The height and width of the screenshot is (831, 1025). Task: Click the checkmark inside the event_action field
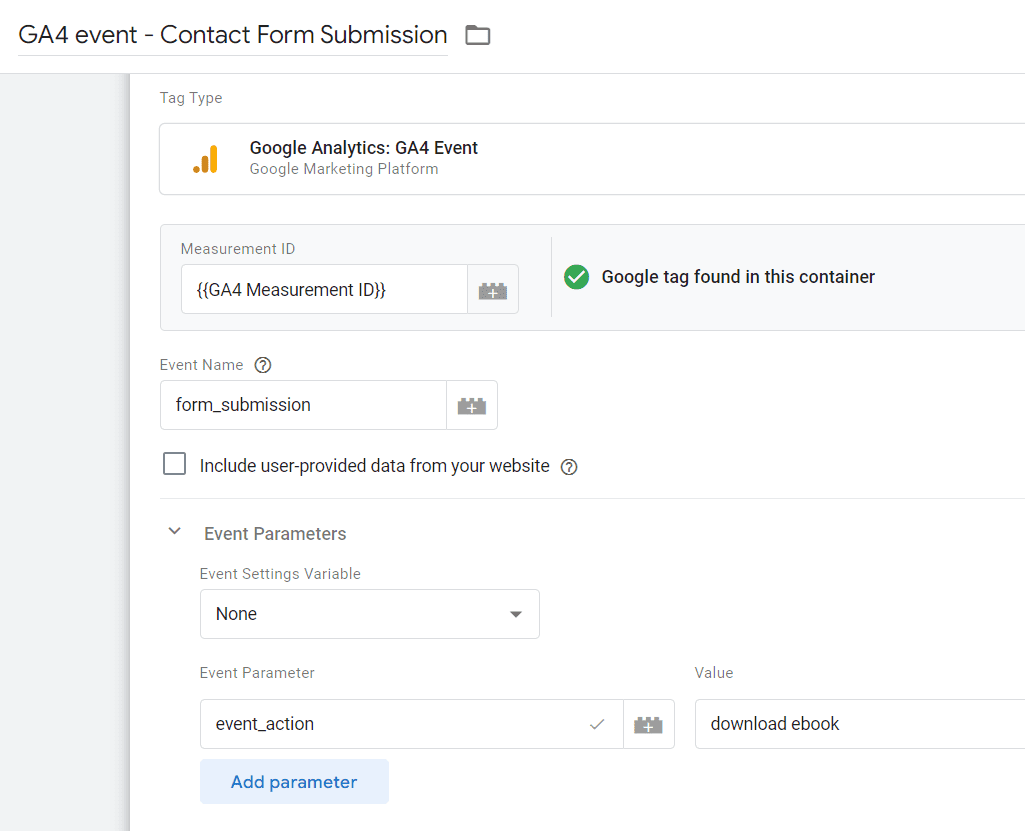point(597,724)
